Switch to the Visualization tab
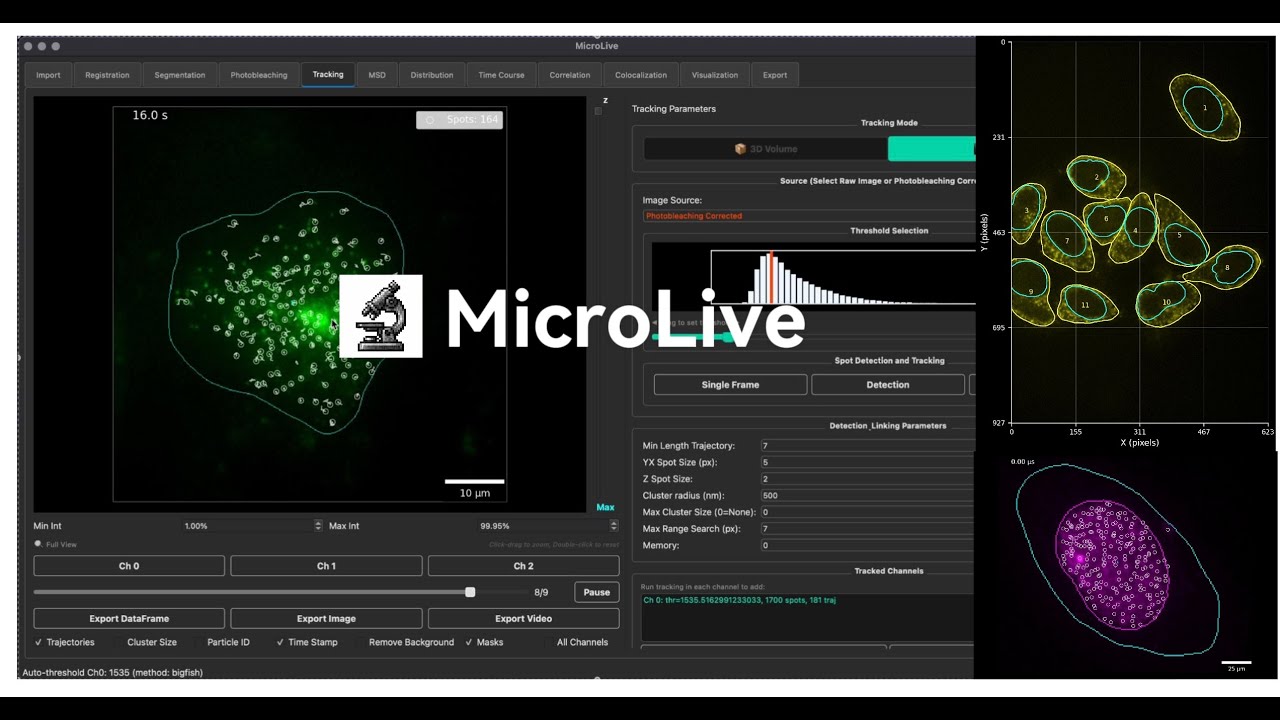Viewport: 1280px width, 720px height. (x=715, y=75)
